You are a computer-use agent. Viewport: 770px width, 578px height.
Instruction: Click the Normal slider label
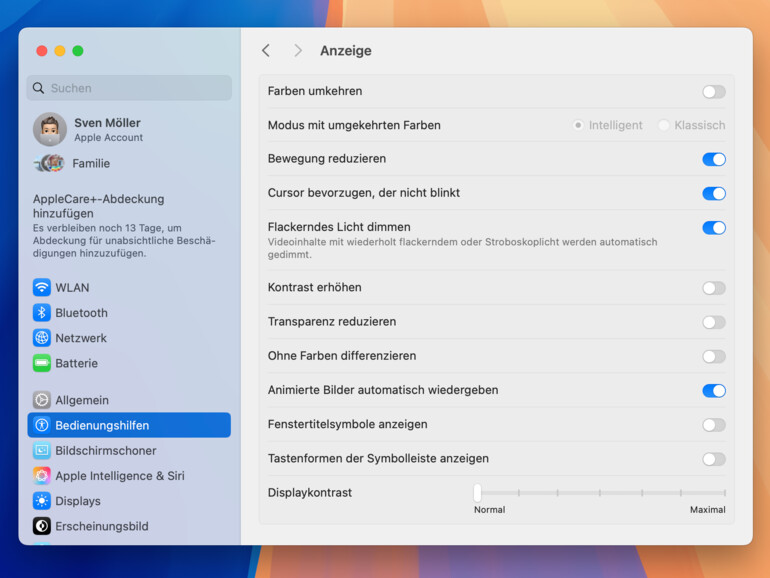tap(489, 510)
